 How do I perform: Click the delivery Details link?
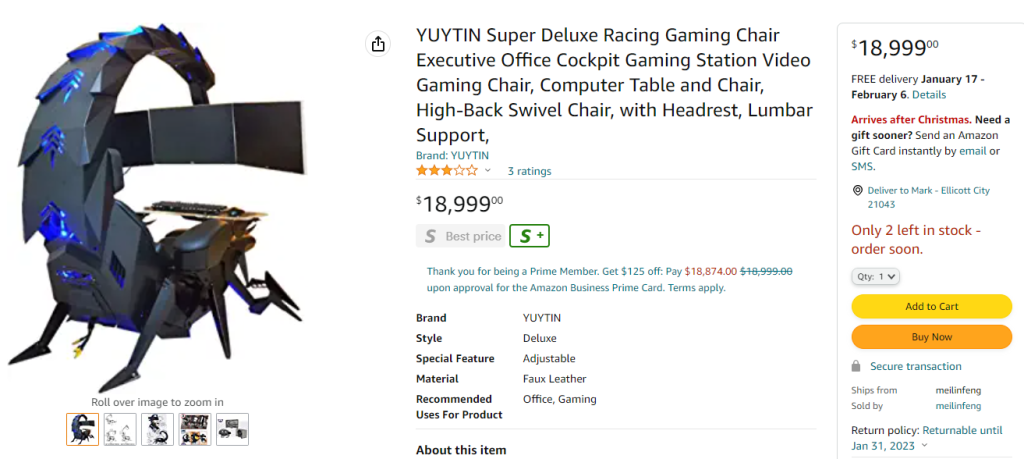click(928, 95)
